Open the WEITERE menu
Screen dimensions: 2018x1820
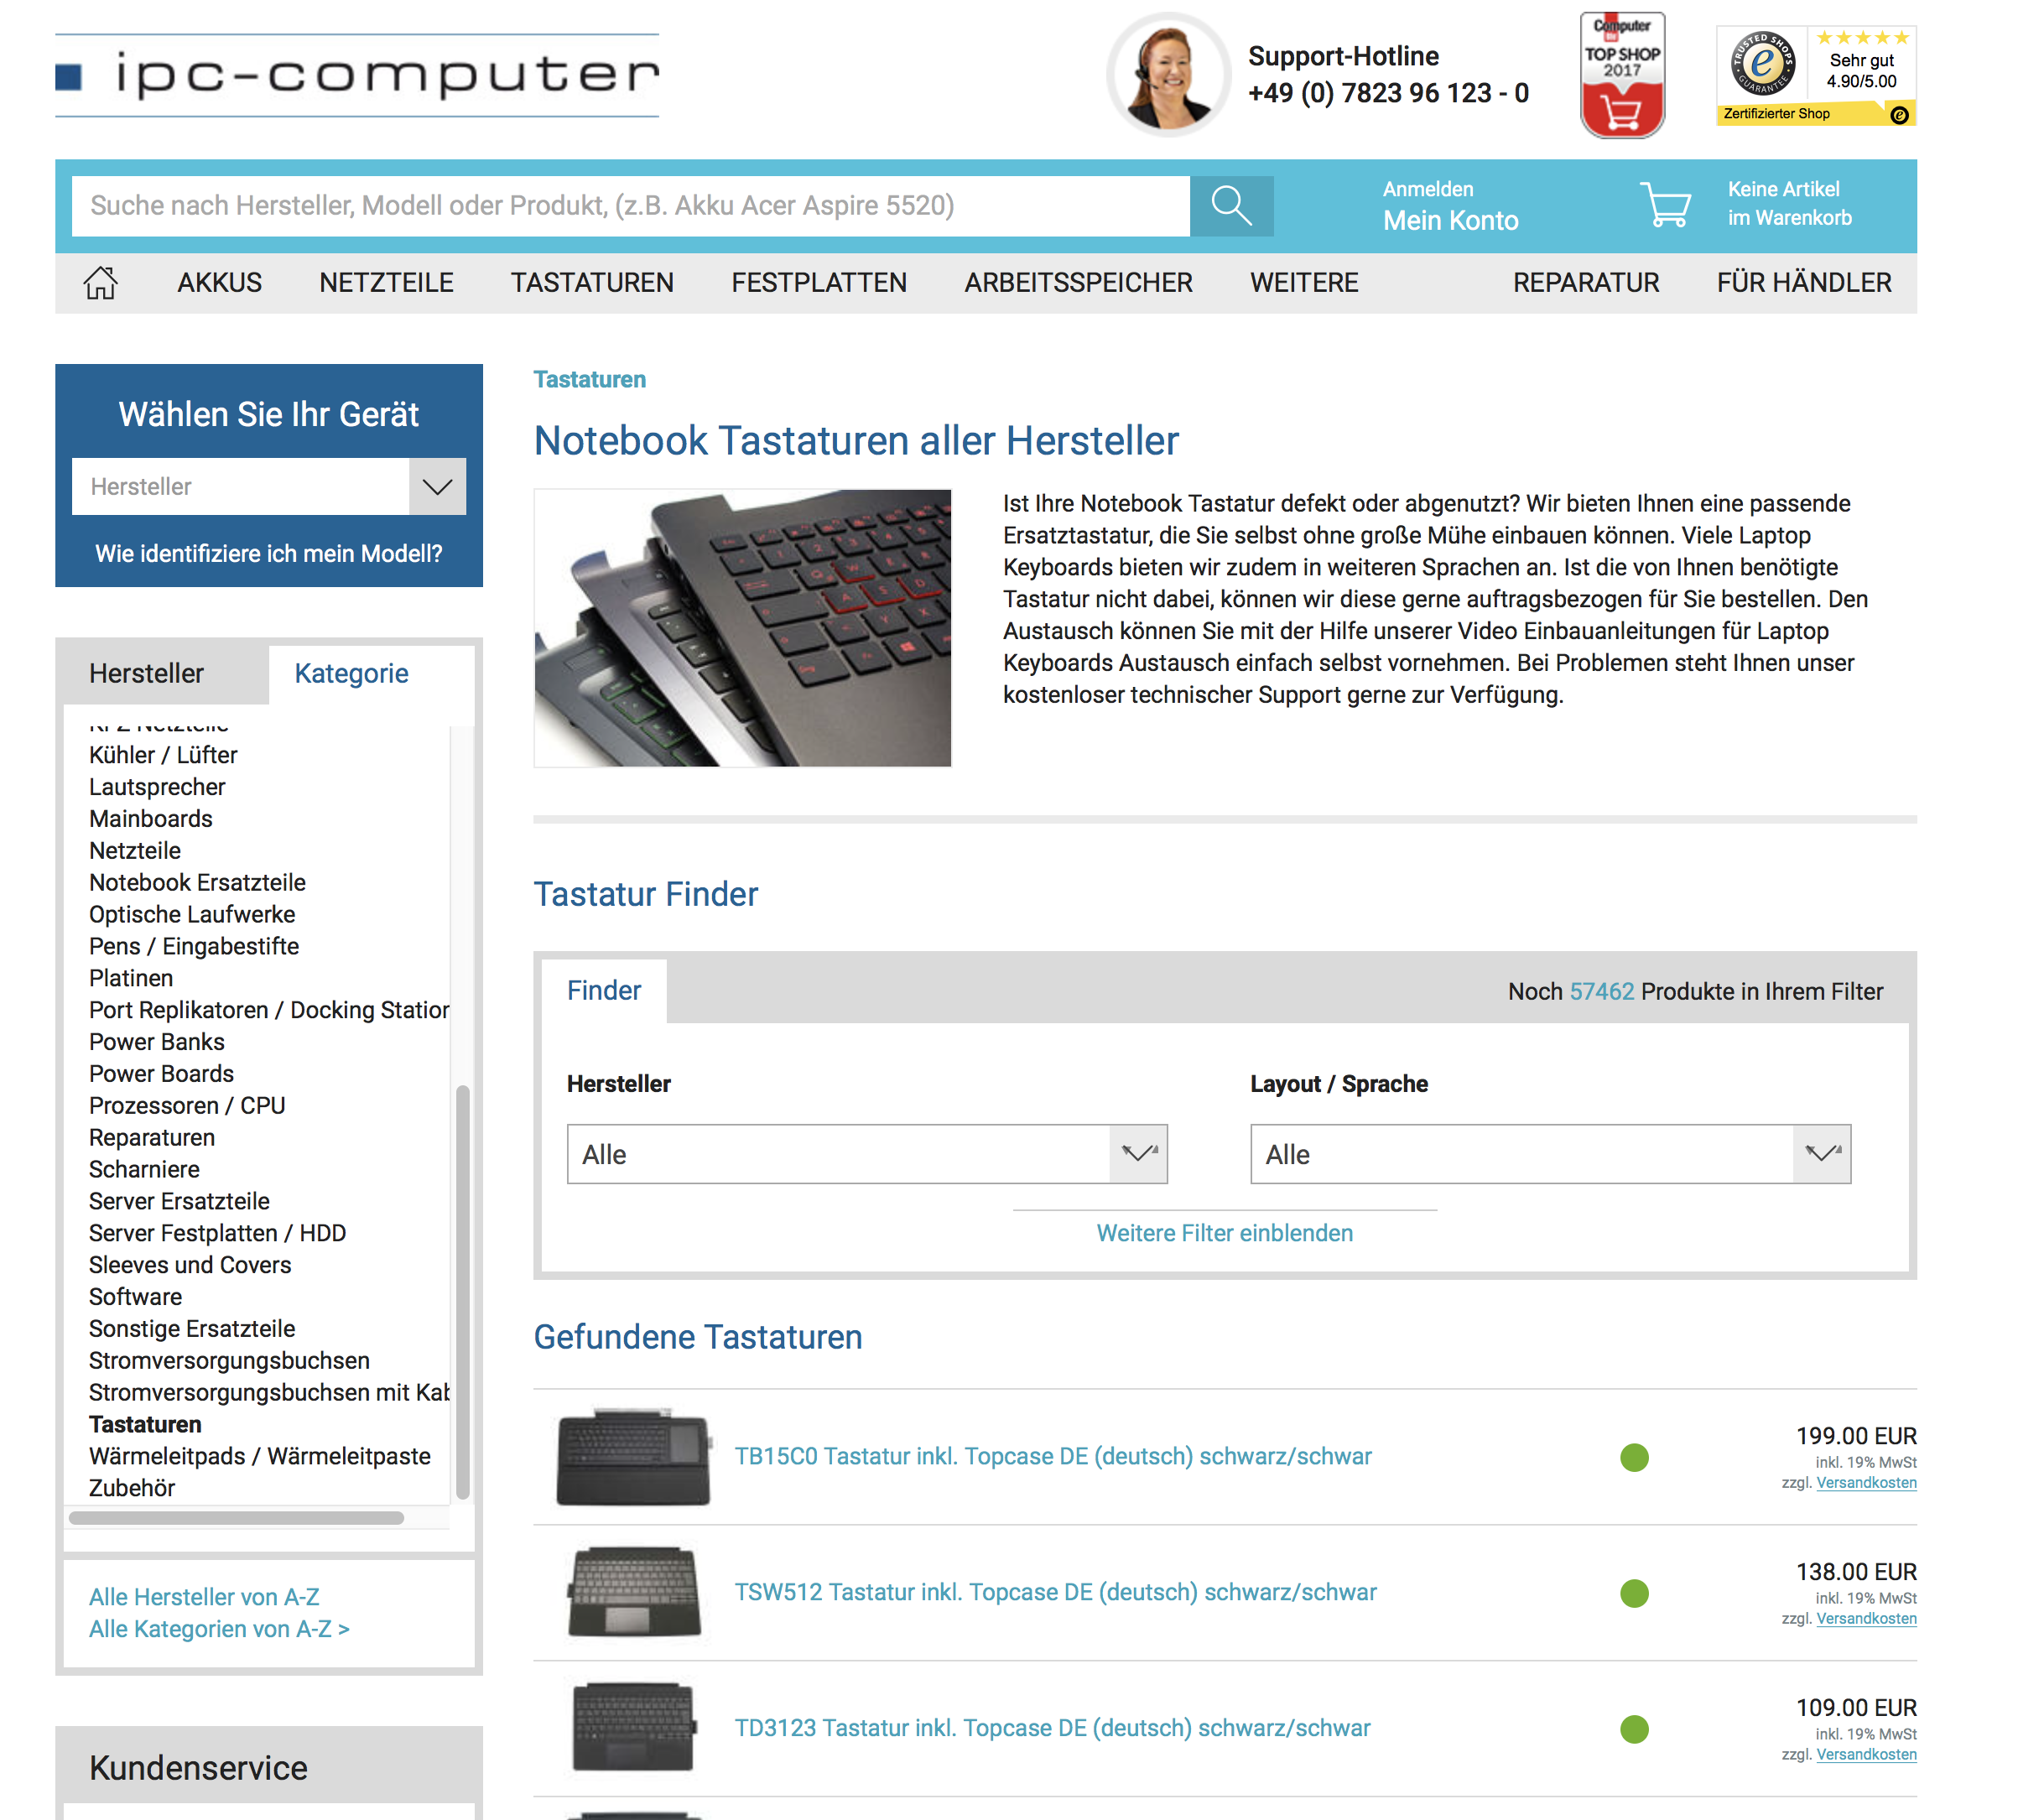click(1304, 283)
